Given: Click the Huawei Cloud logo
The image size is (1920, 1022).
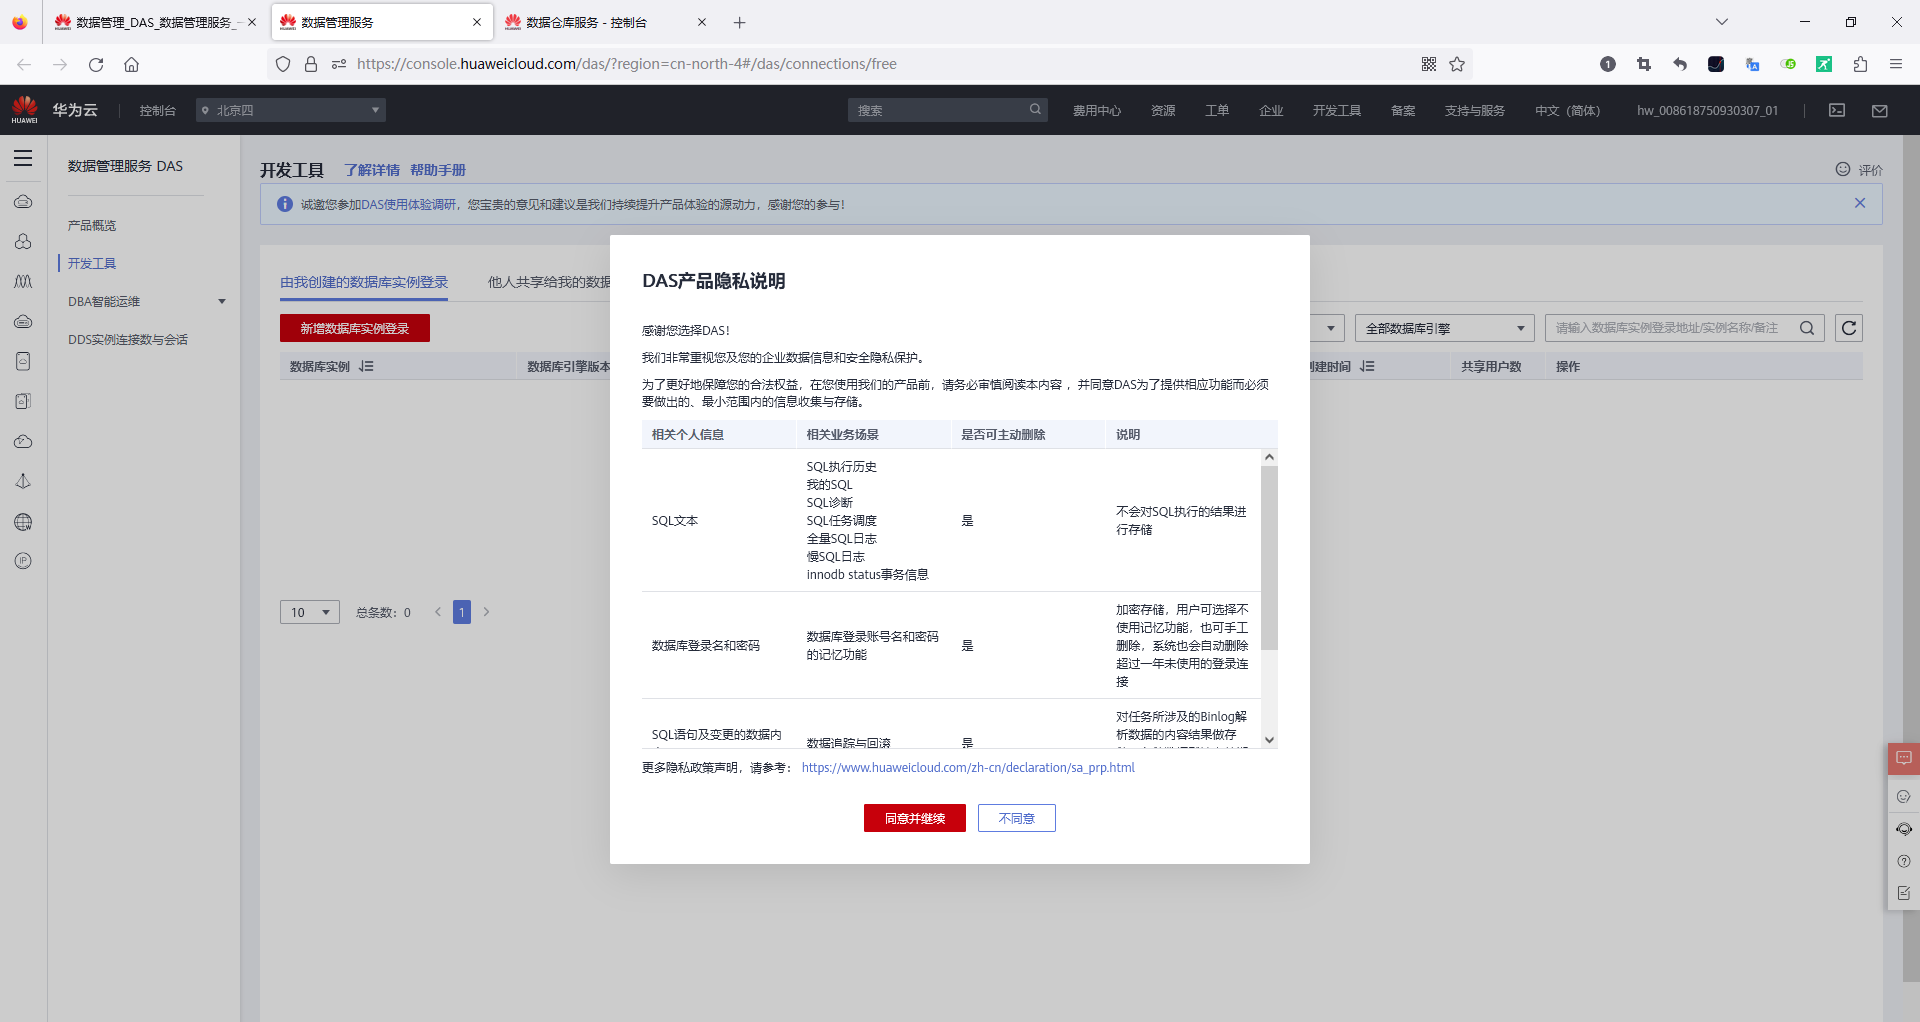Looking at the screenshot, I should (x=22, y=109).
